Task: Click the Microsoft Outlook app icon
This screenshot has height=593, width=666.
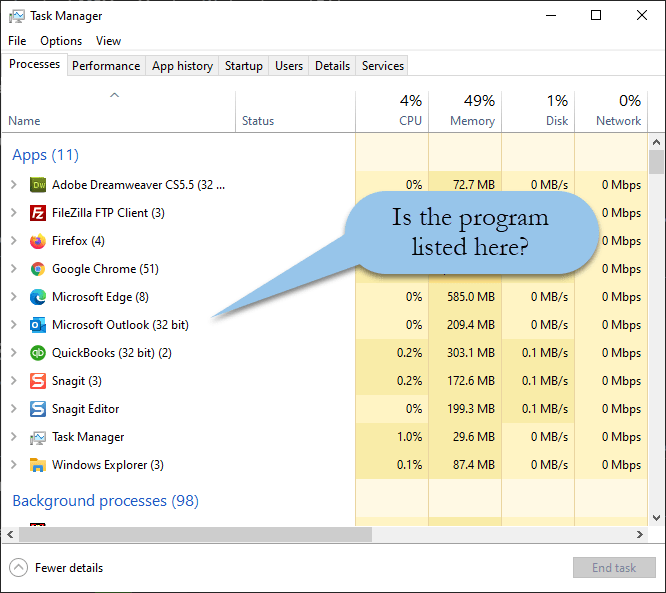Action: click(x=38, y=325)
